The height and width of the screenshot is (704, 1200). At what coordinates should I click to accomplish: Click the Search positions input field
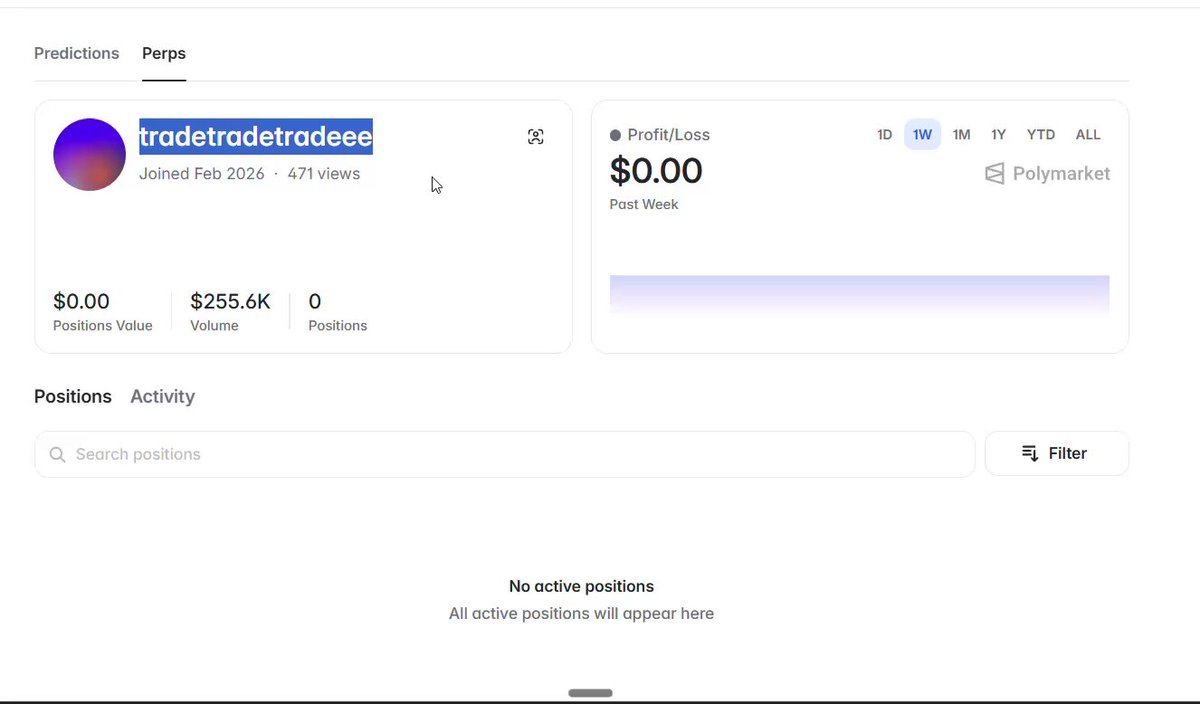[505, 454]
